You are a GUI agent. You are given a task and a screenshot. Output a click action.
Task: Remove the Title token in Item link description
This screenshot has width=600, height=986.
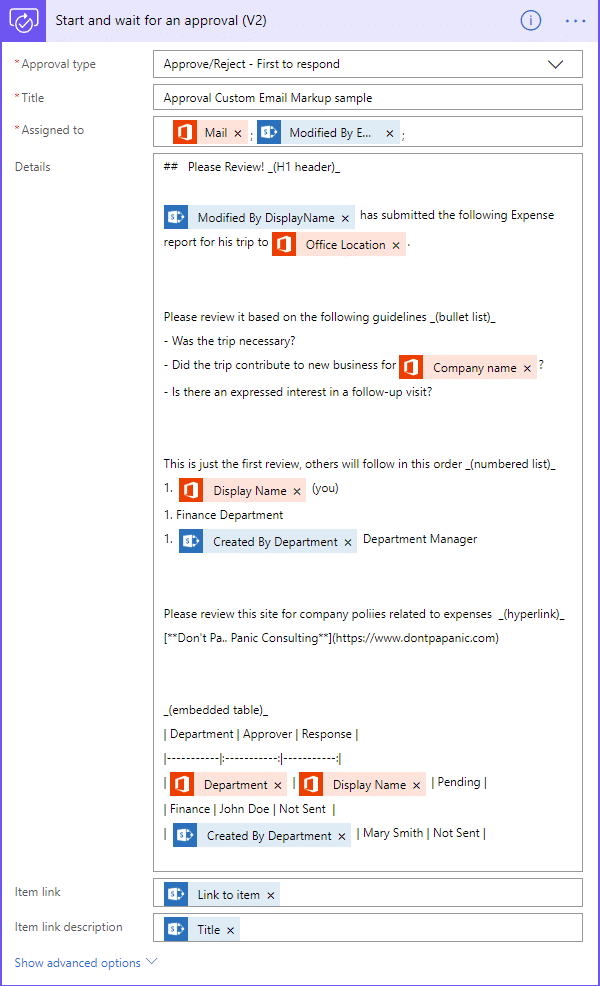(230, 931)
